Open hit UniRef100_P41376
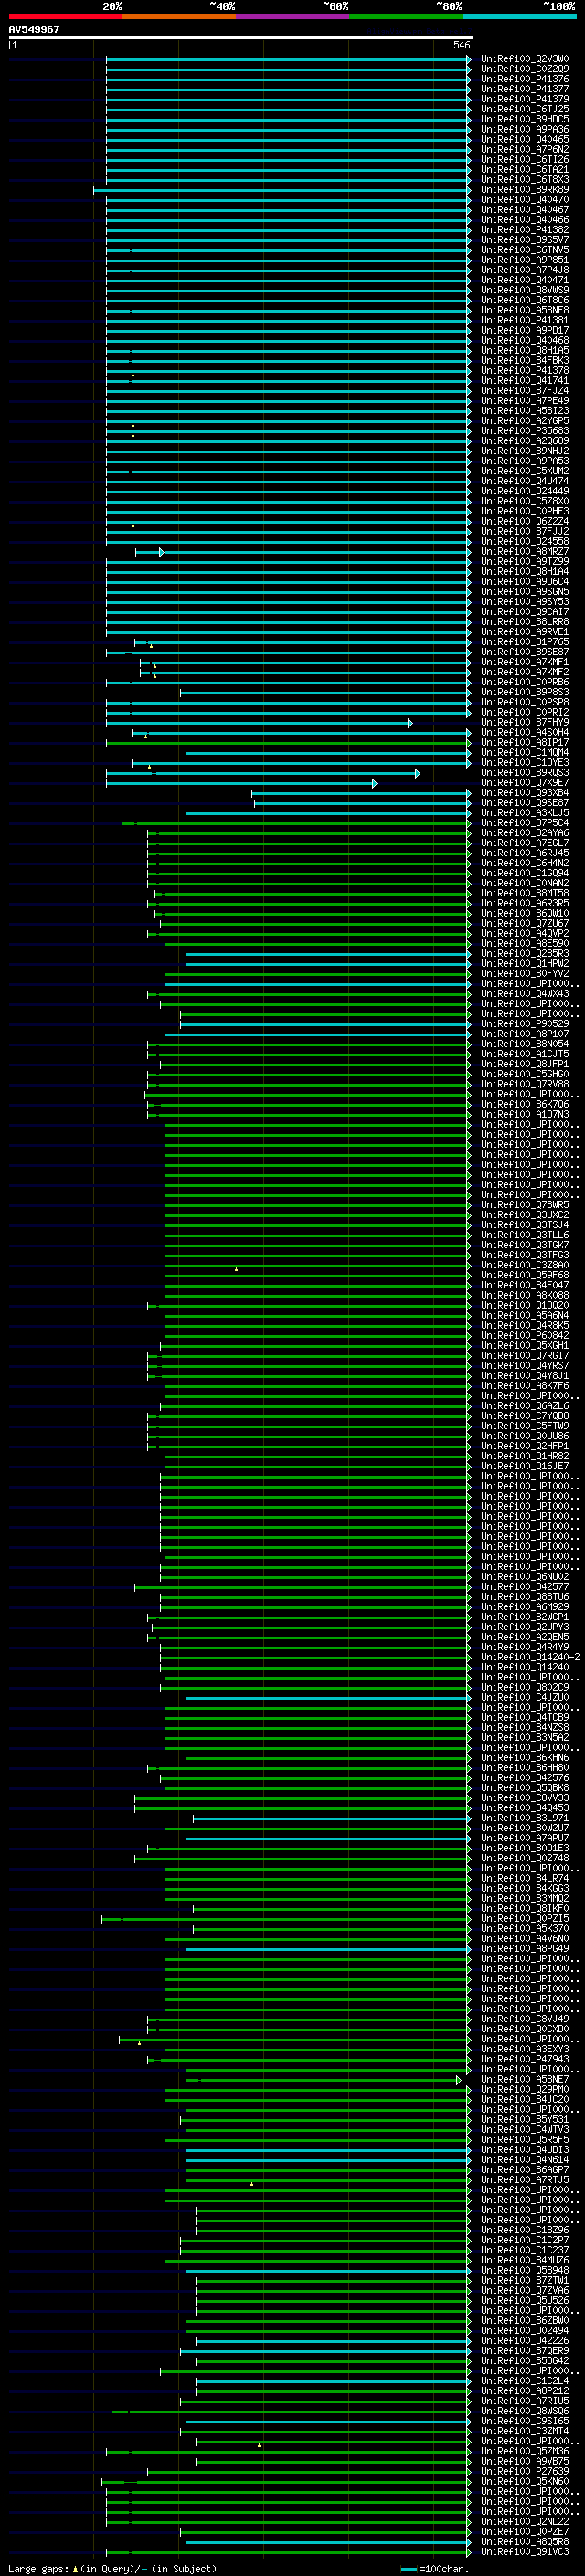The image size is (585, 2576). point(525,79)
